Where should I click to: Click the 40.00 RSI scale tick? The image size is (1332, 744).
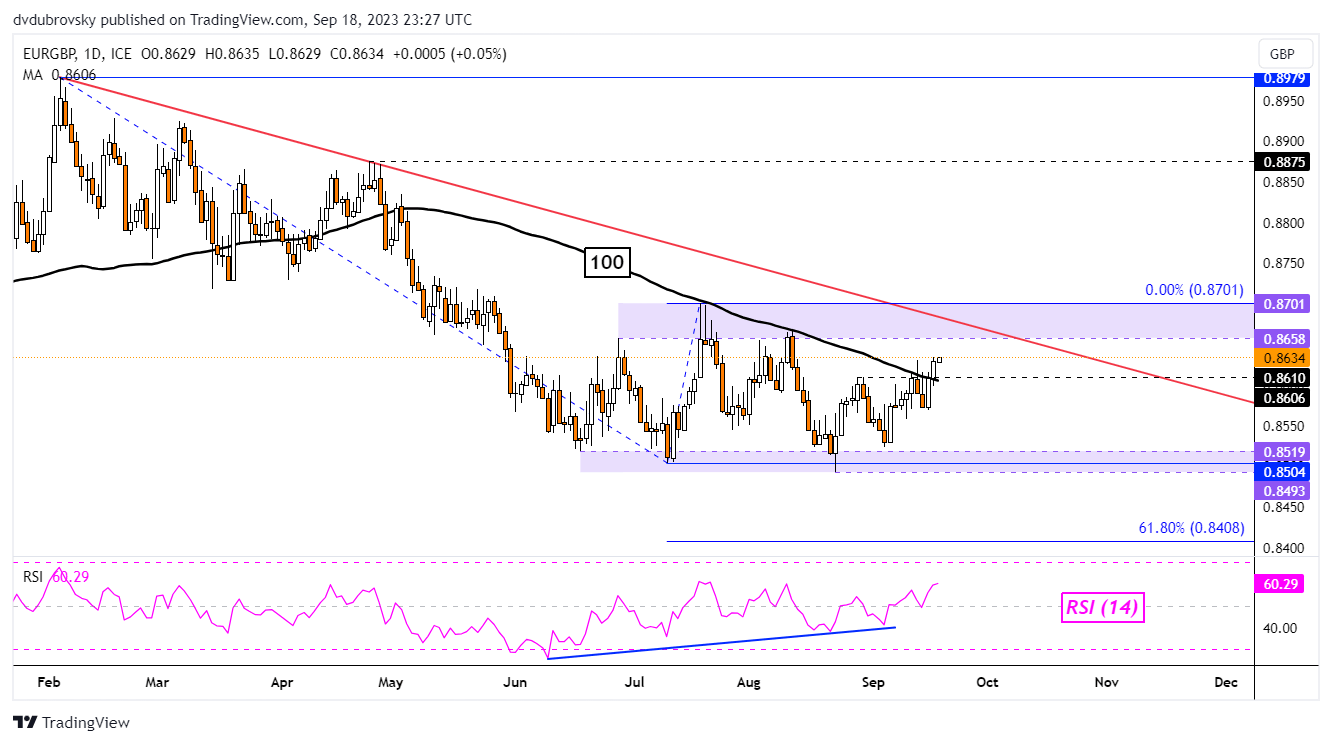click(1281, 628)
